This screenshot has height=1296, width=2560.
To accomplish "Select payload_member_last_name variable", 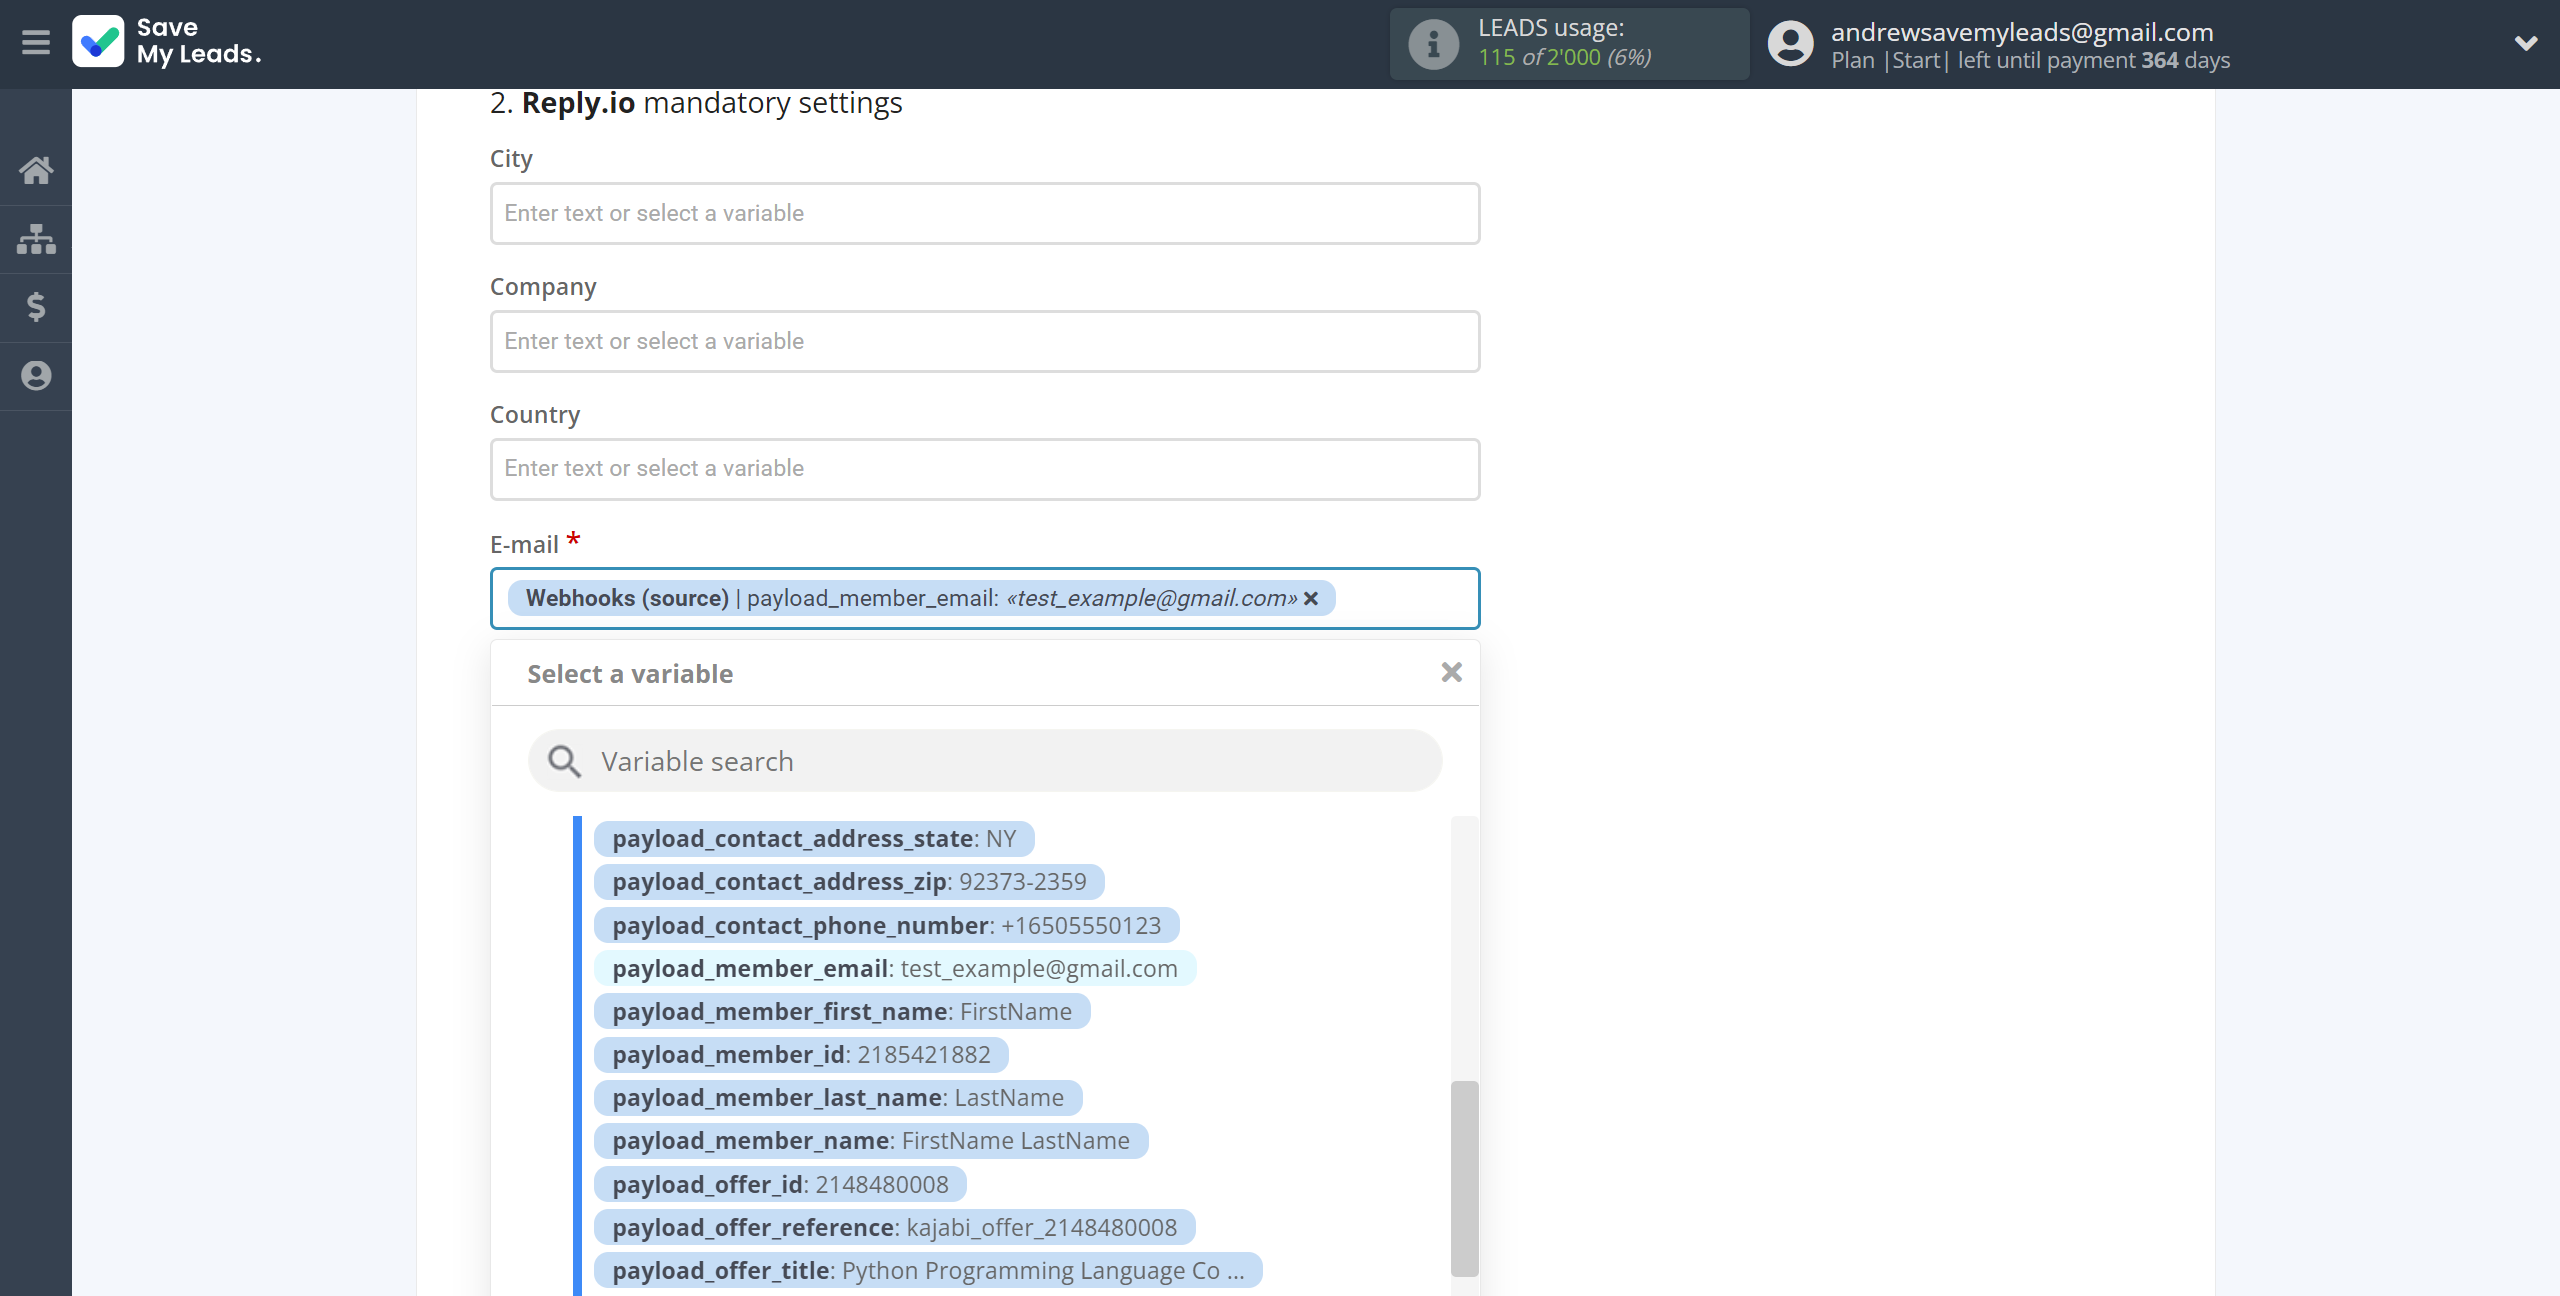I will pos(837,1097).
